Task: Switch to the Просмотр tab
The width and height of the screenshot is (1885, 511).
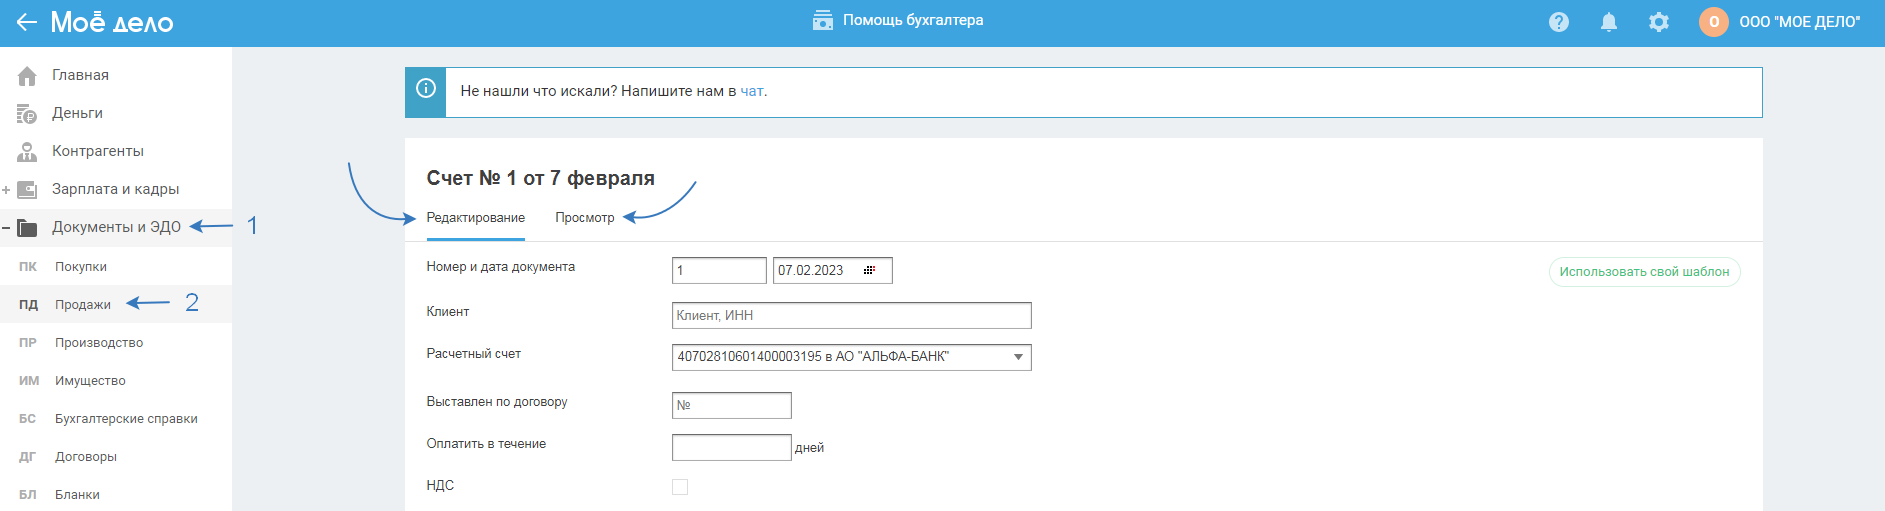Action: [585, 218]
